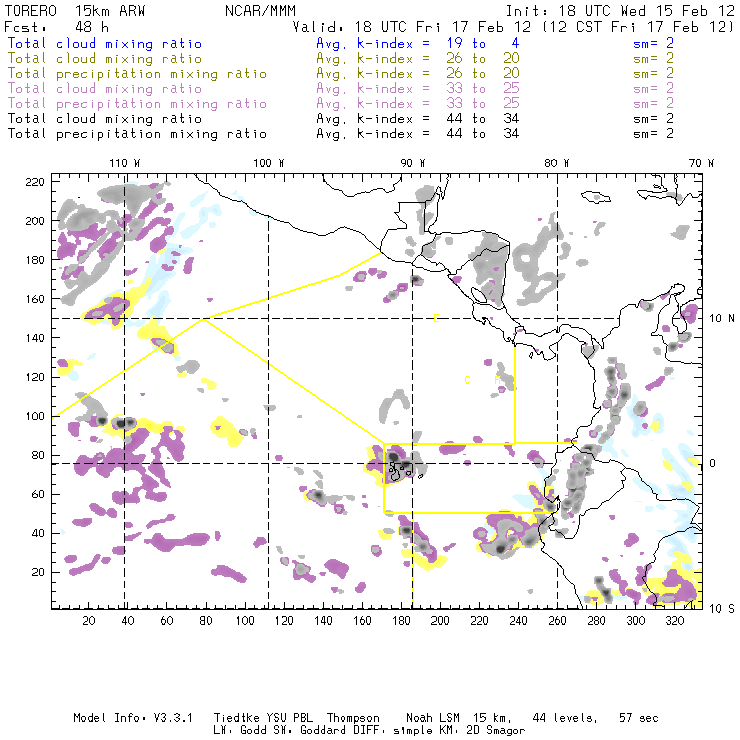Click the '20' tick label on vertical axis
Image resolution: width=740 pixels, height=740 pixels.
38,572
